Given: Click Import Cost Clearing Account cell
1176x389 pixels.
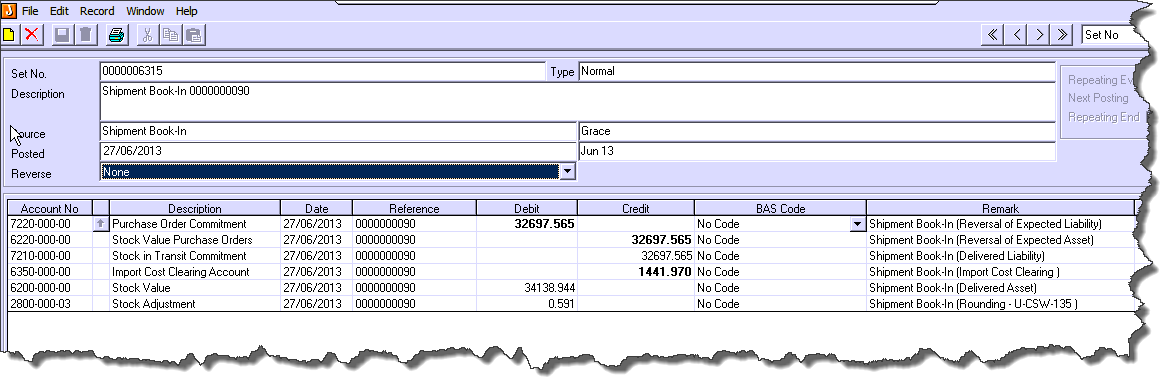Looking at the screenshot, I should click(x=195, y=271).
